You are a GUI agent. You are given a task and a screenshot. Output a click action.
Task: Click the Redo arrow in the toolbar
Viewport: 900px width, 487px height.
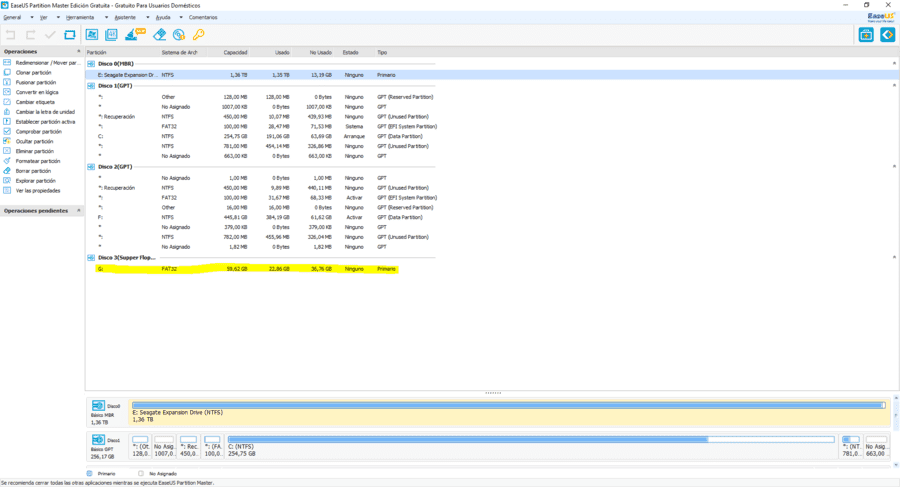[30, 34]
